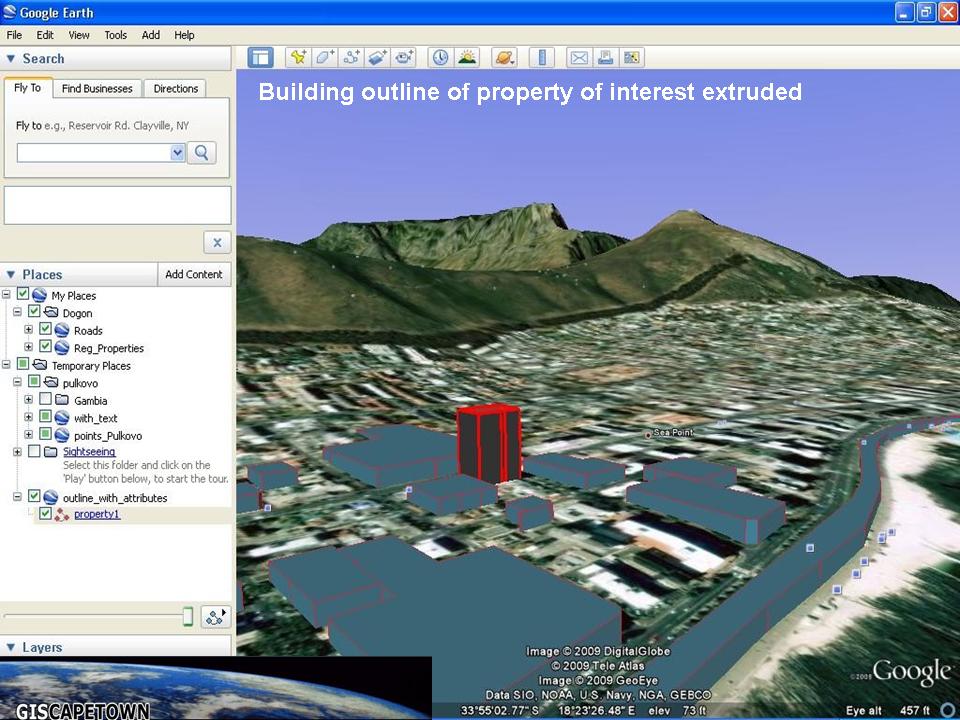Collapse the My Places tree node

pyautogui.click(x=6, y=294)
